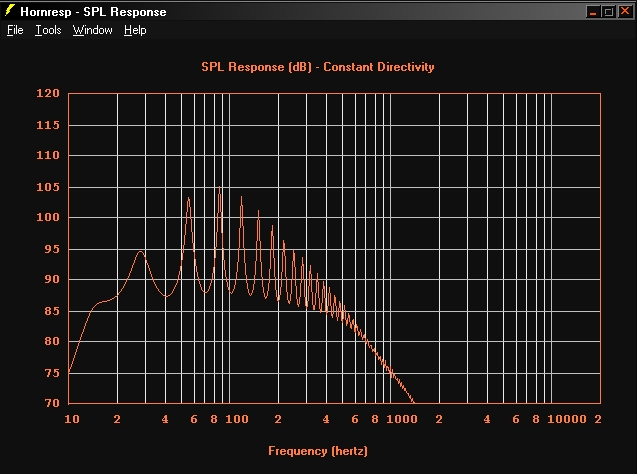Viewport: 637px width, 474px height.
Task: Click the 115 dB axis label
Action: tap(48, 125)
